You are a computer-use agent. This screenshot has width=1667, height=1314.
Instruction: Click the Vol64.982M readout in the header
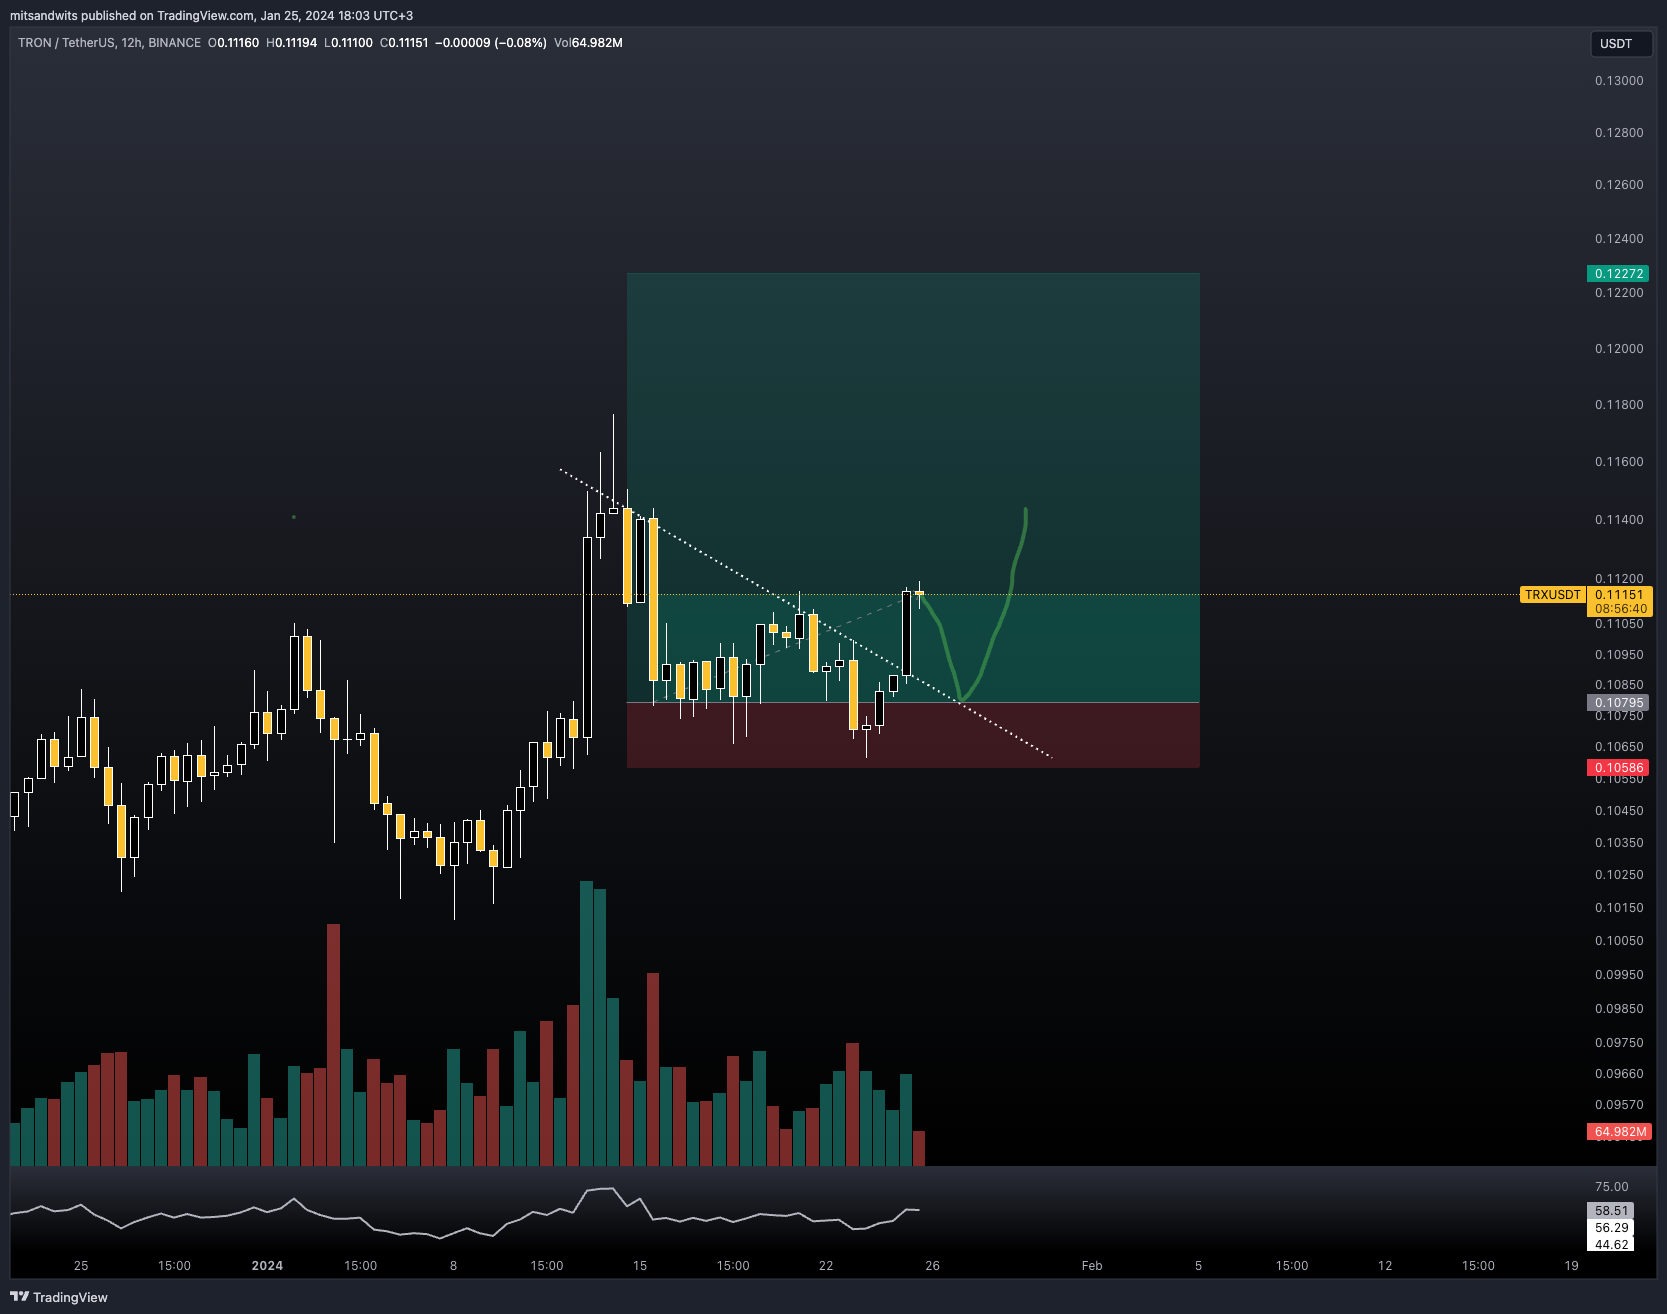[588, 43]
